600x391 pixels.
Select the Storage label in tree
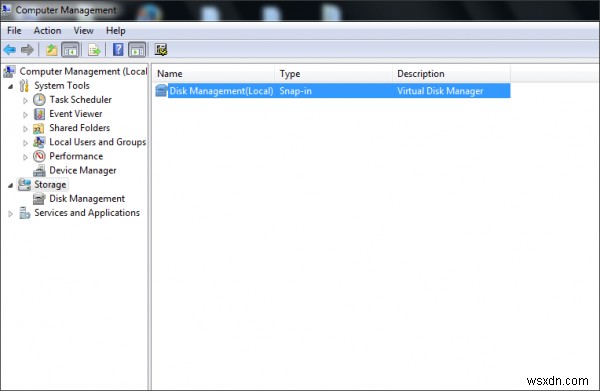pyautogui.click(x=50, y=185)
